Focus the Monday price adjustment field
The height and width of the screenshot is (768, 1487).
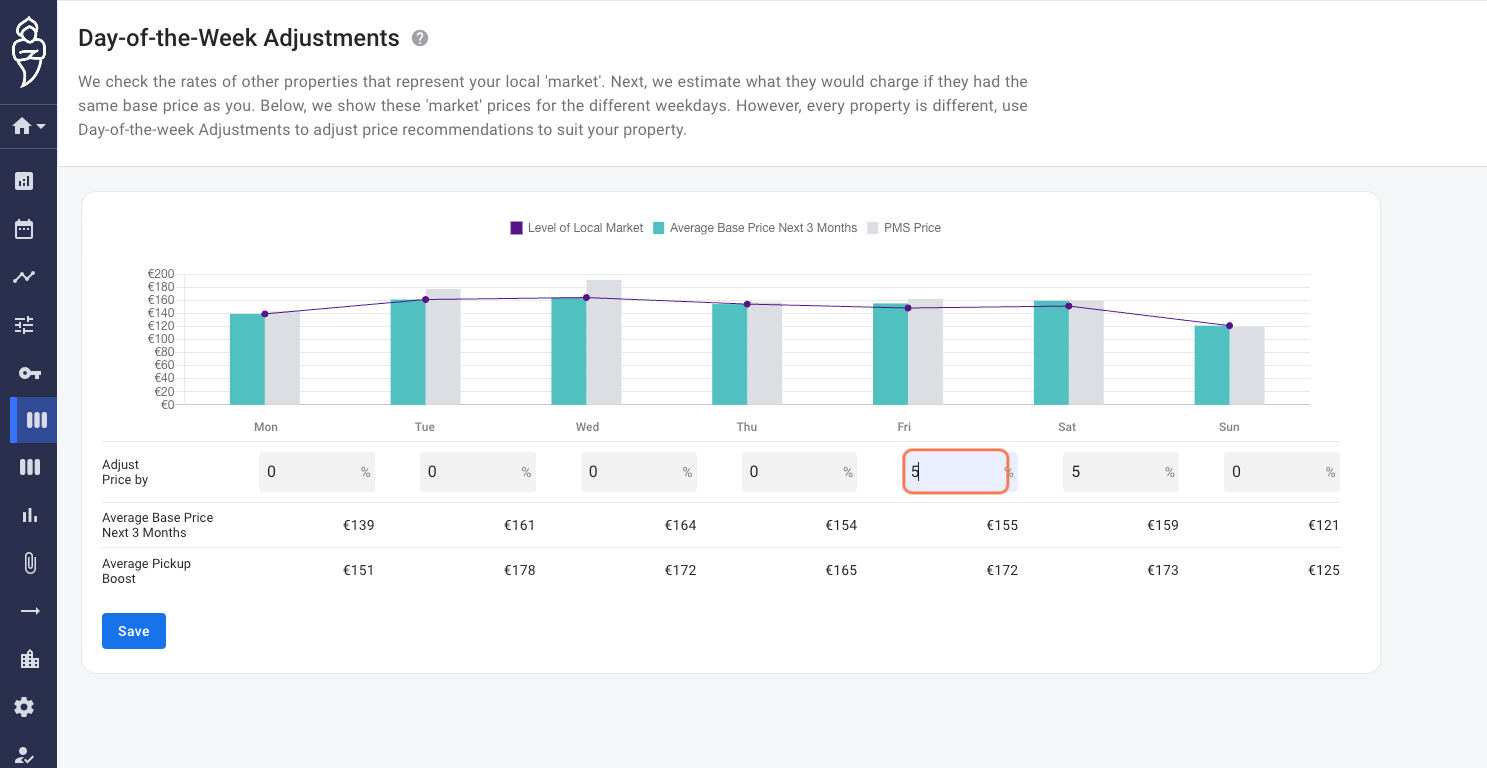click(317, 472)
